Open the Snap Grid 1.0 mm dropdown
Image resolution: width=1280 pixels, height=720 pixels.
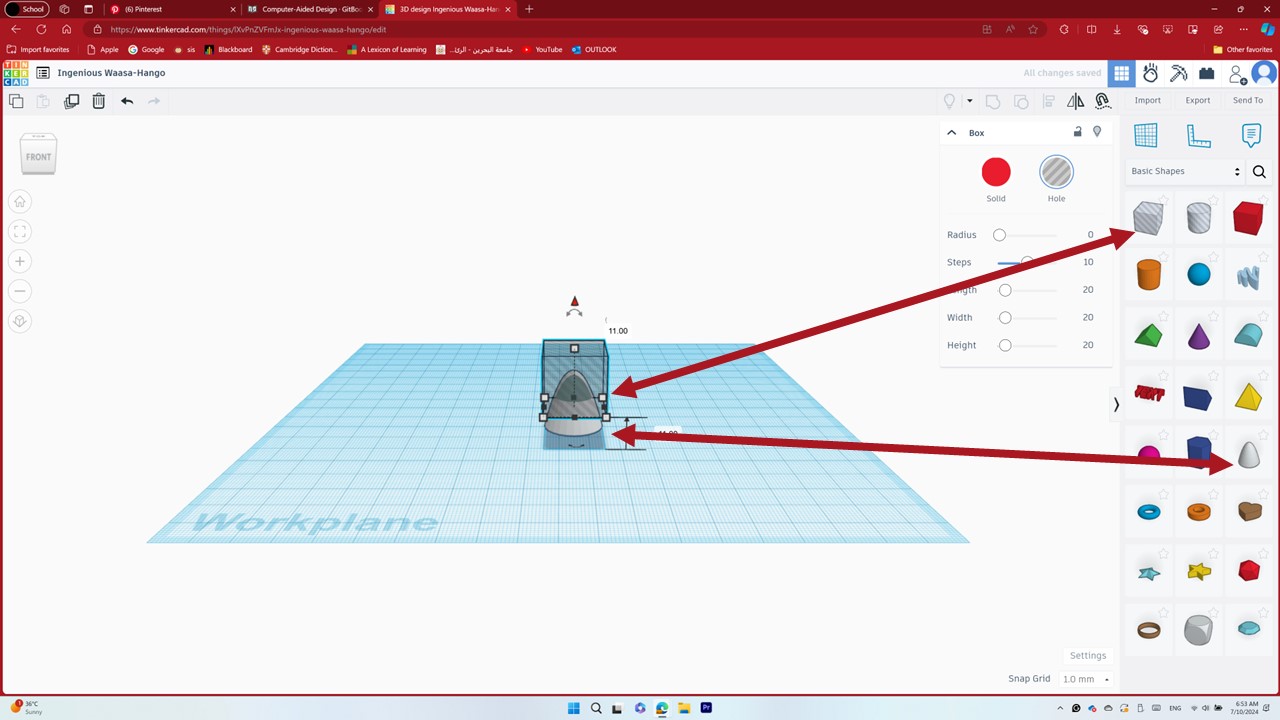point(1084,679)
